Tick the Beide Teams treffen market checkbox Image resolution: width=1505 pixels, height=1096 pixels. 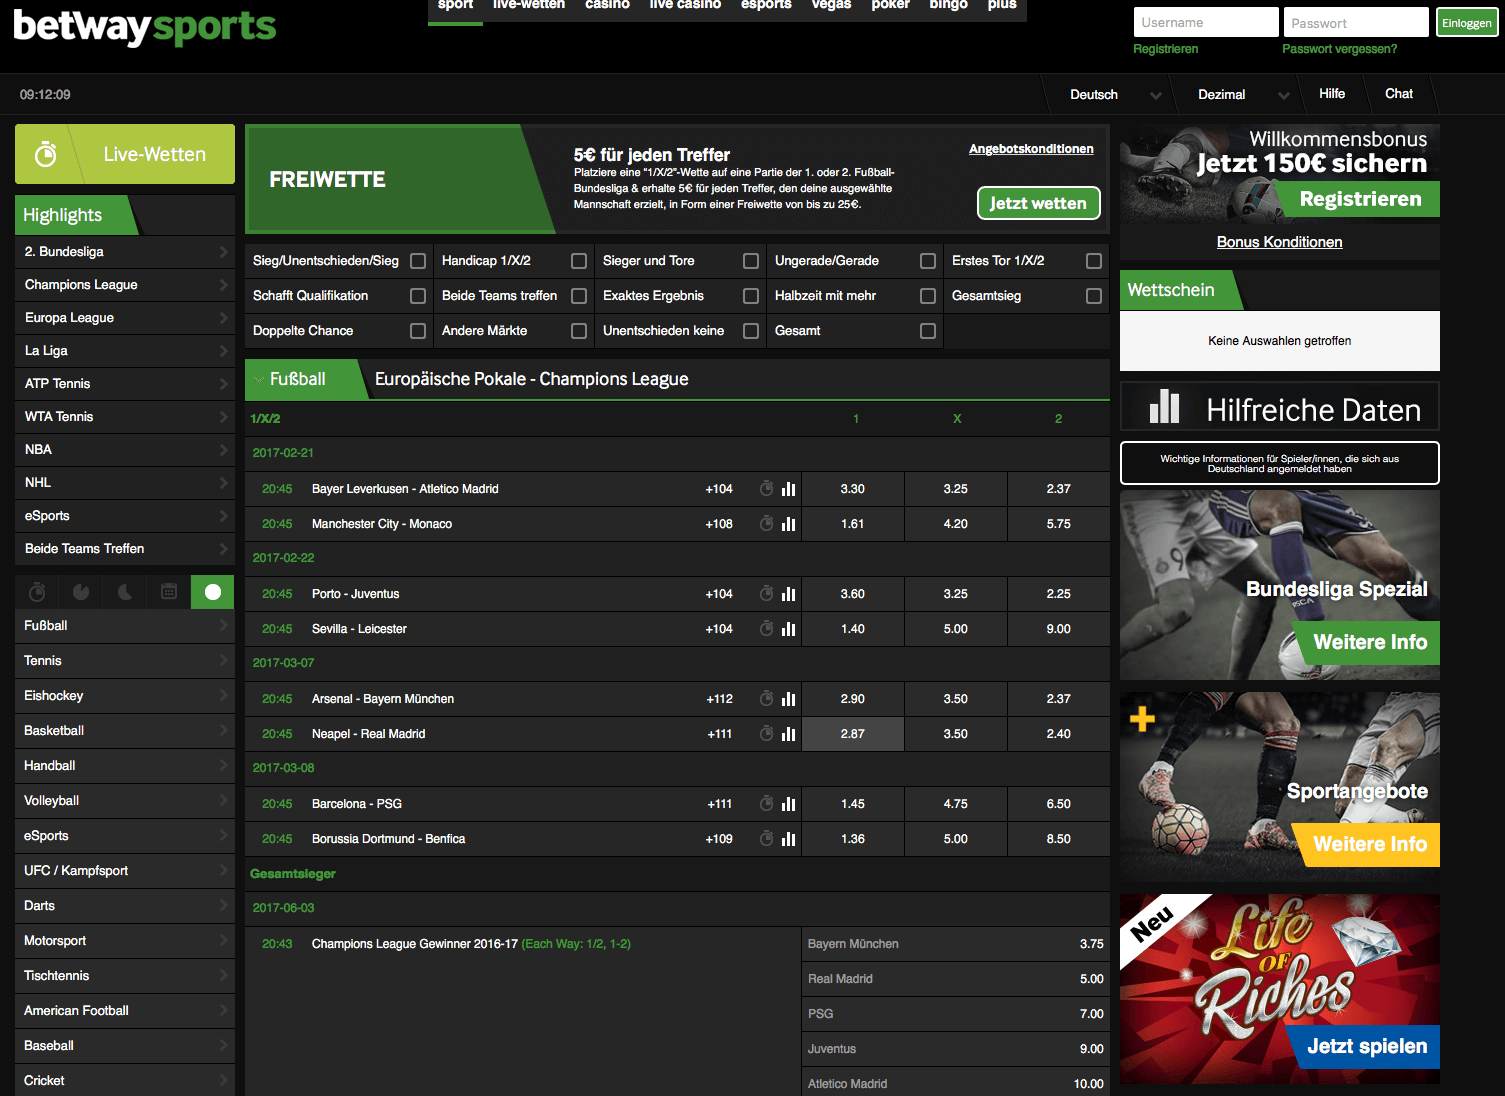(x=579, y=296)
